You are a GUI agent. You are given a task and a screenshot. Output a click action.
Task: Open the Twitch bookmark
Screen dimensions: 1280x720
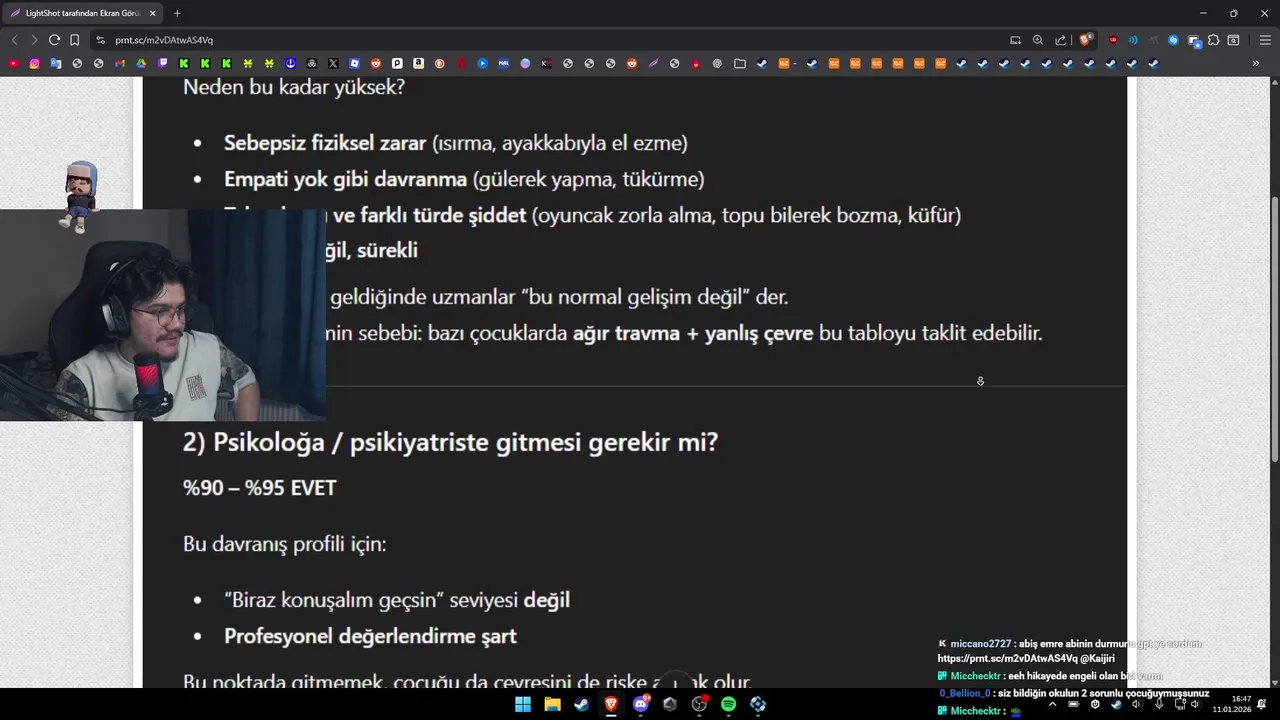(162, 64)
